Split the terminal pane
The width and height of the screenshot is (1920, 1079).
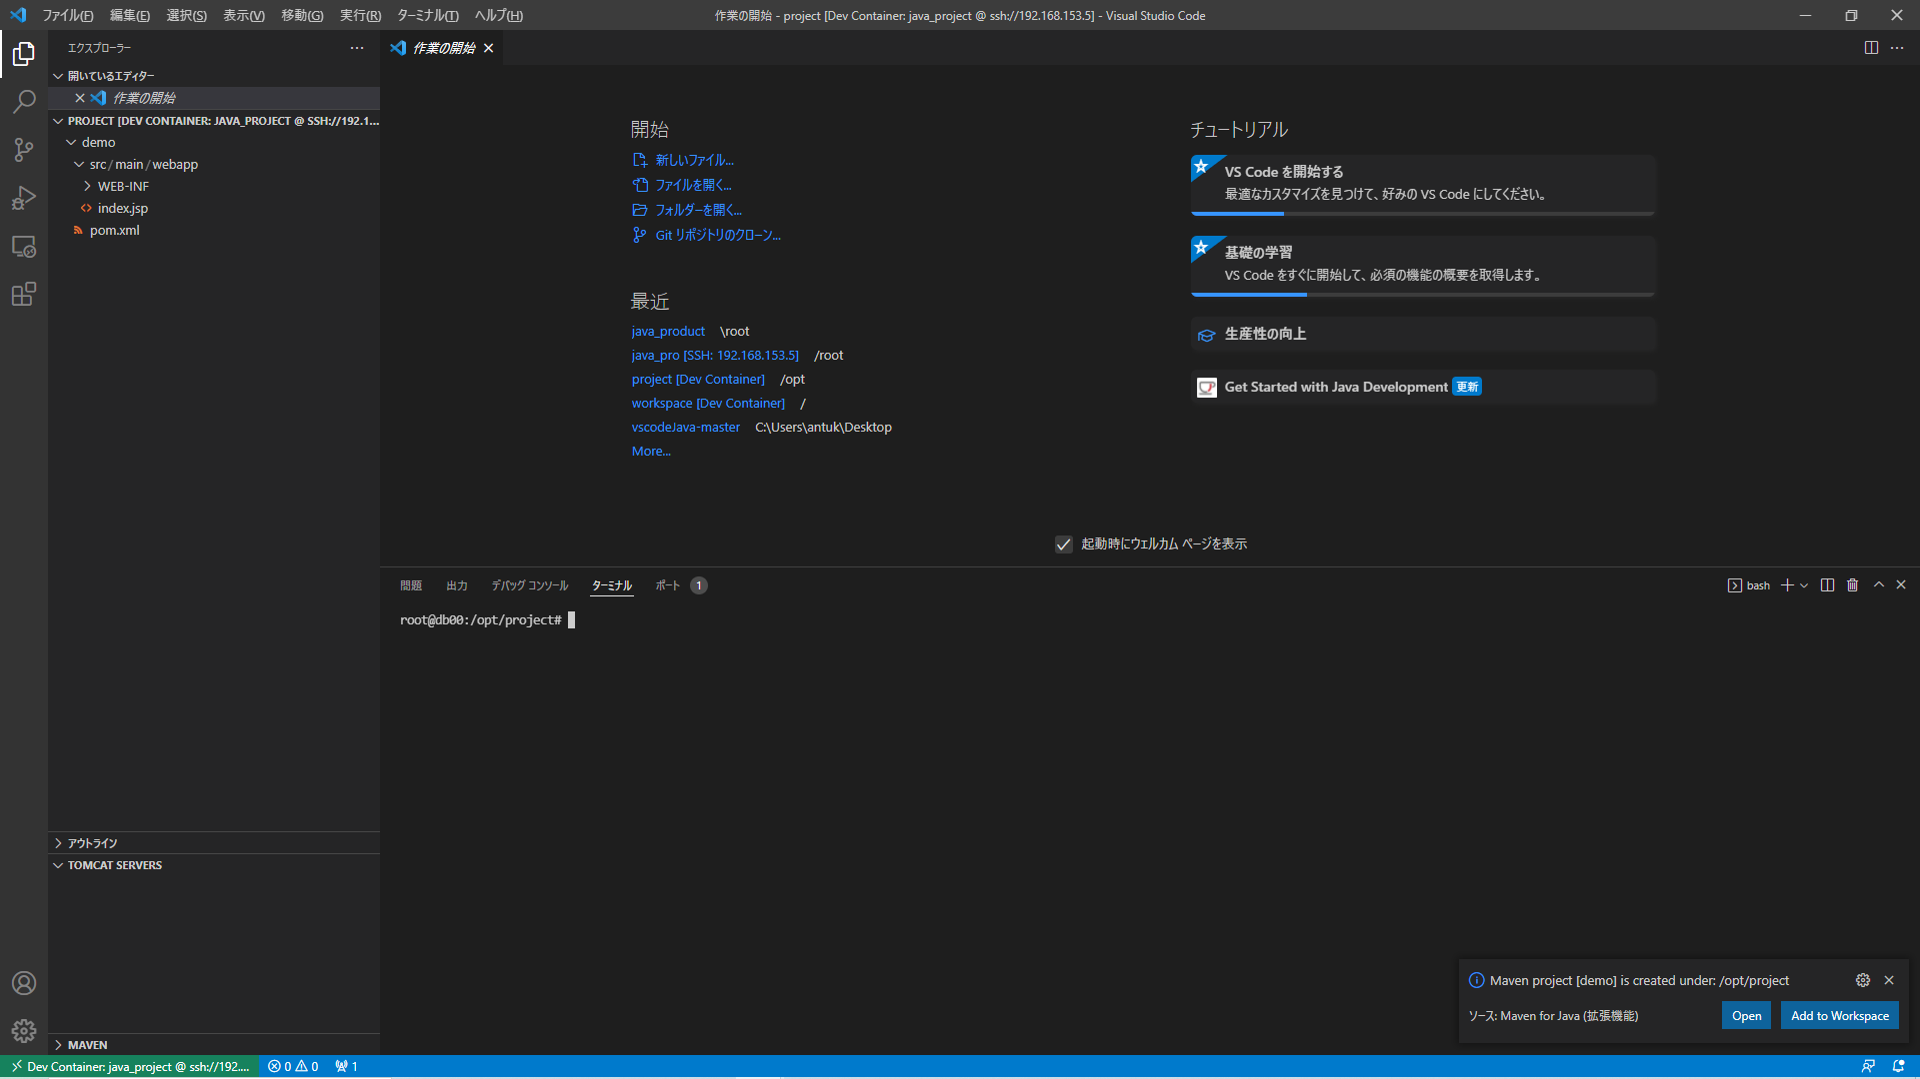[x=1827, y=585]
